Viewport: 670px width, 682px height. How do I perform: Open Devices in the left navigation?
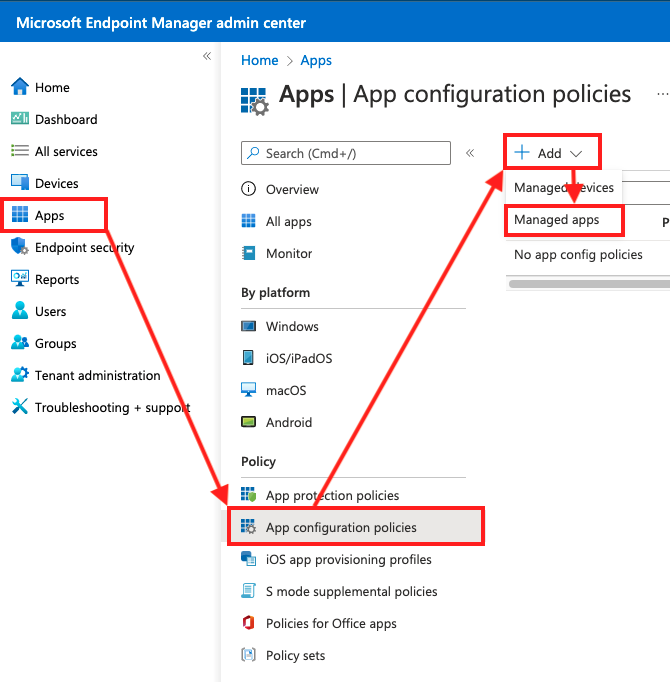pyautogui.click(x=57, y=184)
